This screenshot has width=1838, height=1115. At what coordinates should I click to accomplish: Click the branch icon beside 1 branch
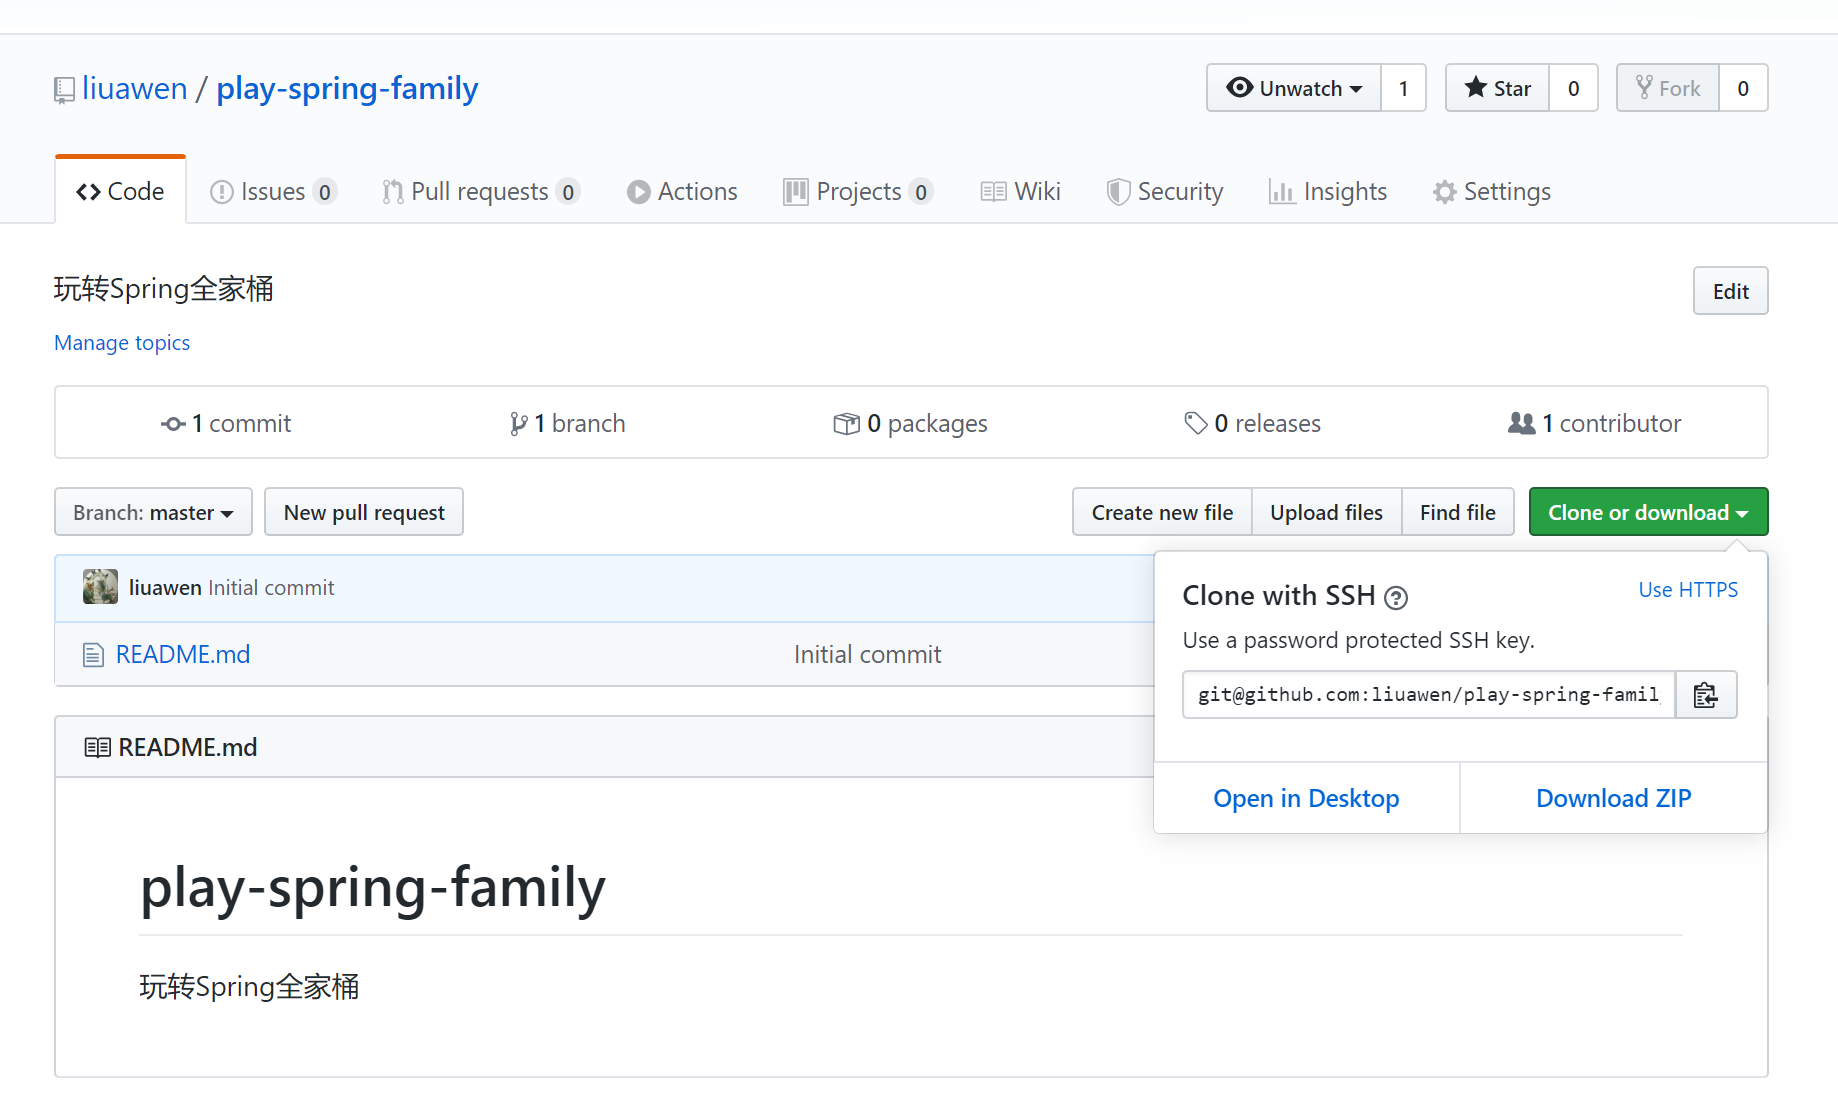pos(518,424)
